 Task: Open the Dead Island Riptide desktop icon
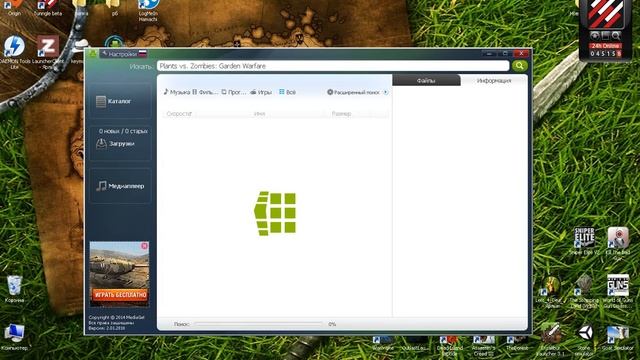click(x=450, y=345)
